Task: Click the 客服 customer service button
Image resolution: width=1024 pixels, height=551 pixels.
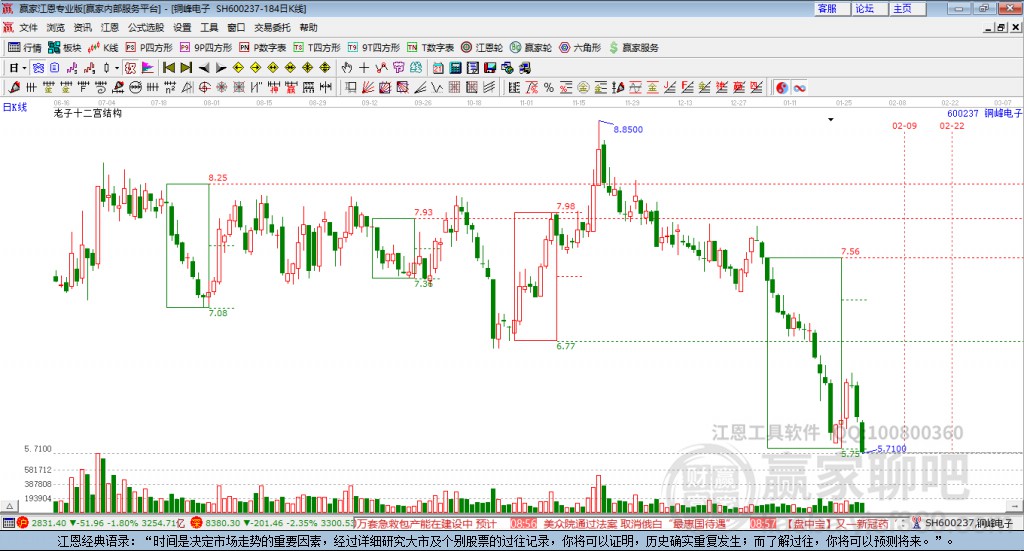Action: pyautogui.click(x=831, y=8)
